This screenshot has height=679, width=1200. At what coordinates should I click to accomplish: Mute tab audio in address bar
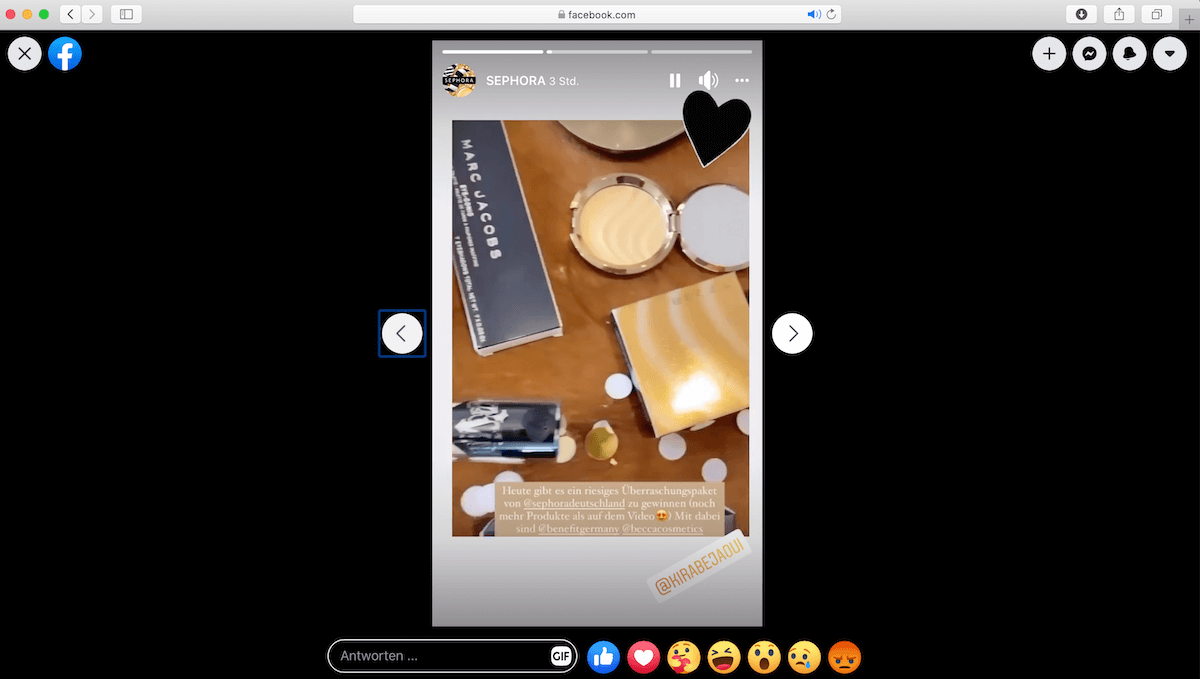813,14
